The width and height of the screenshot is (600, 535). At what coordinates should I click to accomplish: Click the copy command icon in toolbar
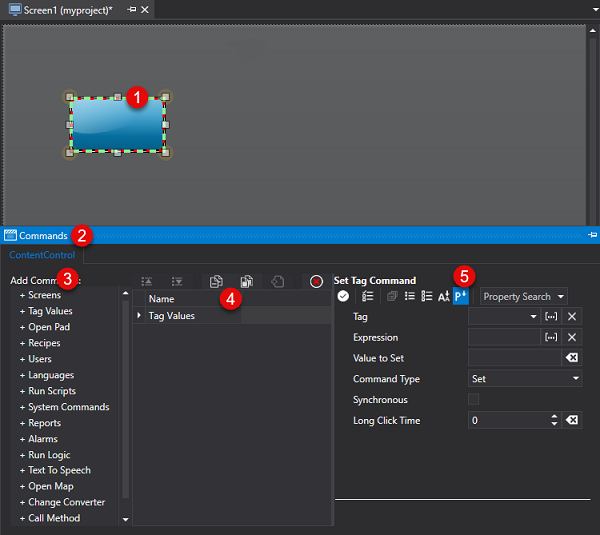pos(216,282)
